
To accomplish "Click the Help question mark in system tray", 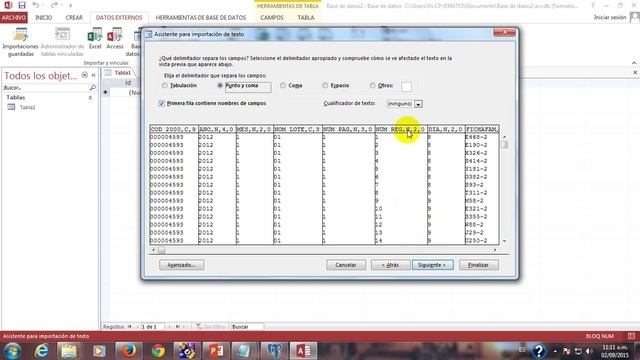I will [x=539, y=351].
